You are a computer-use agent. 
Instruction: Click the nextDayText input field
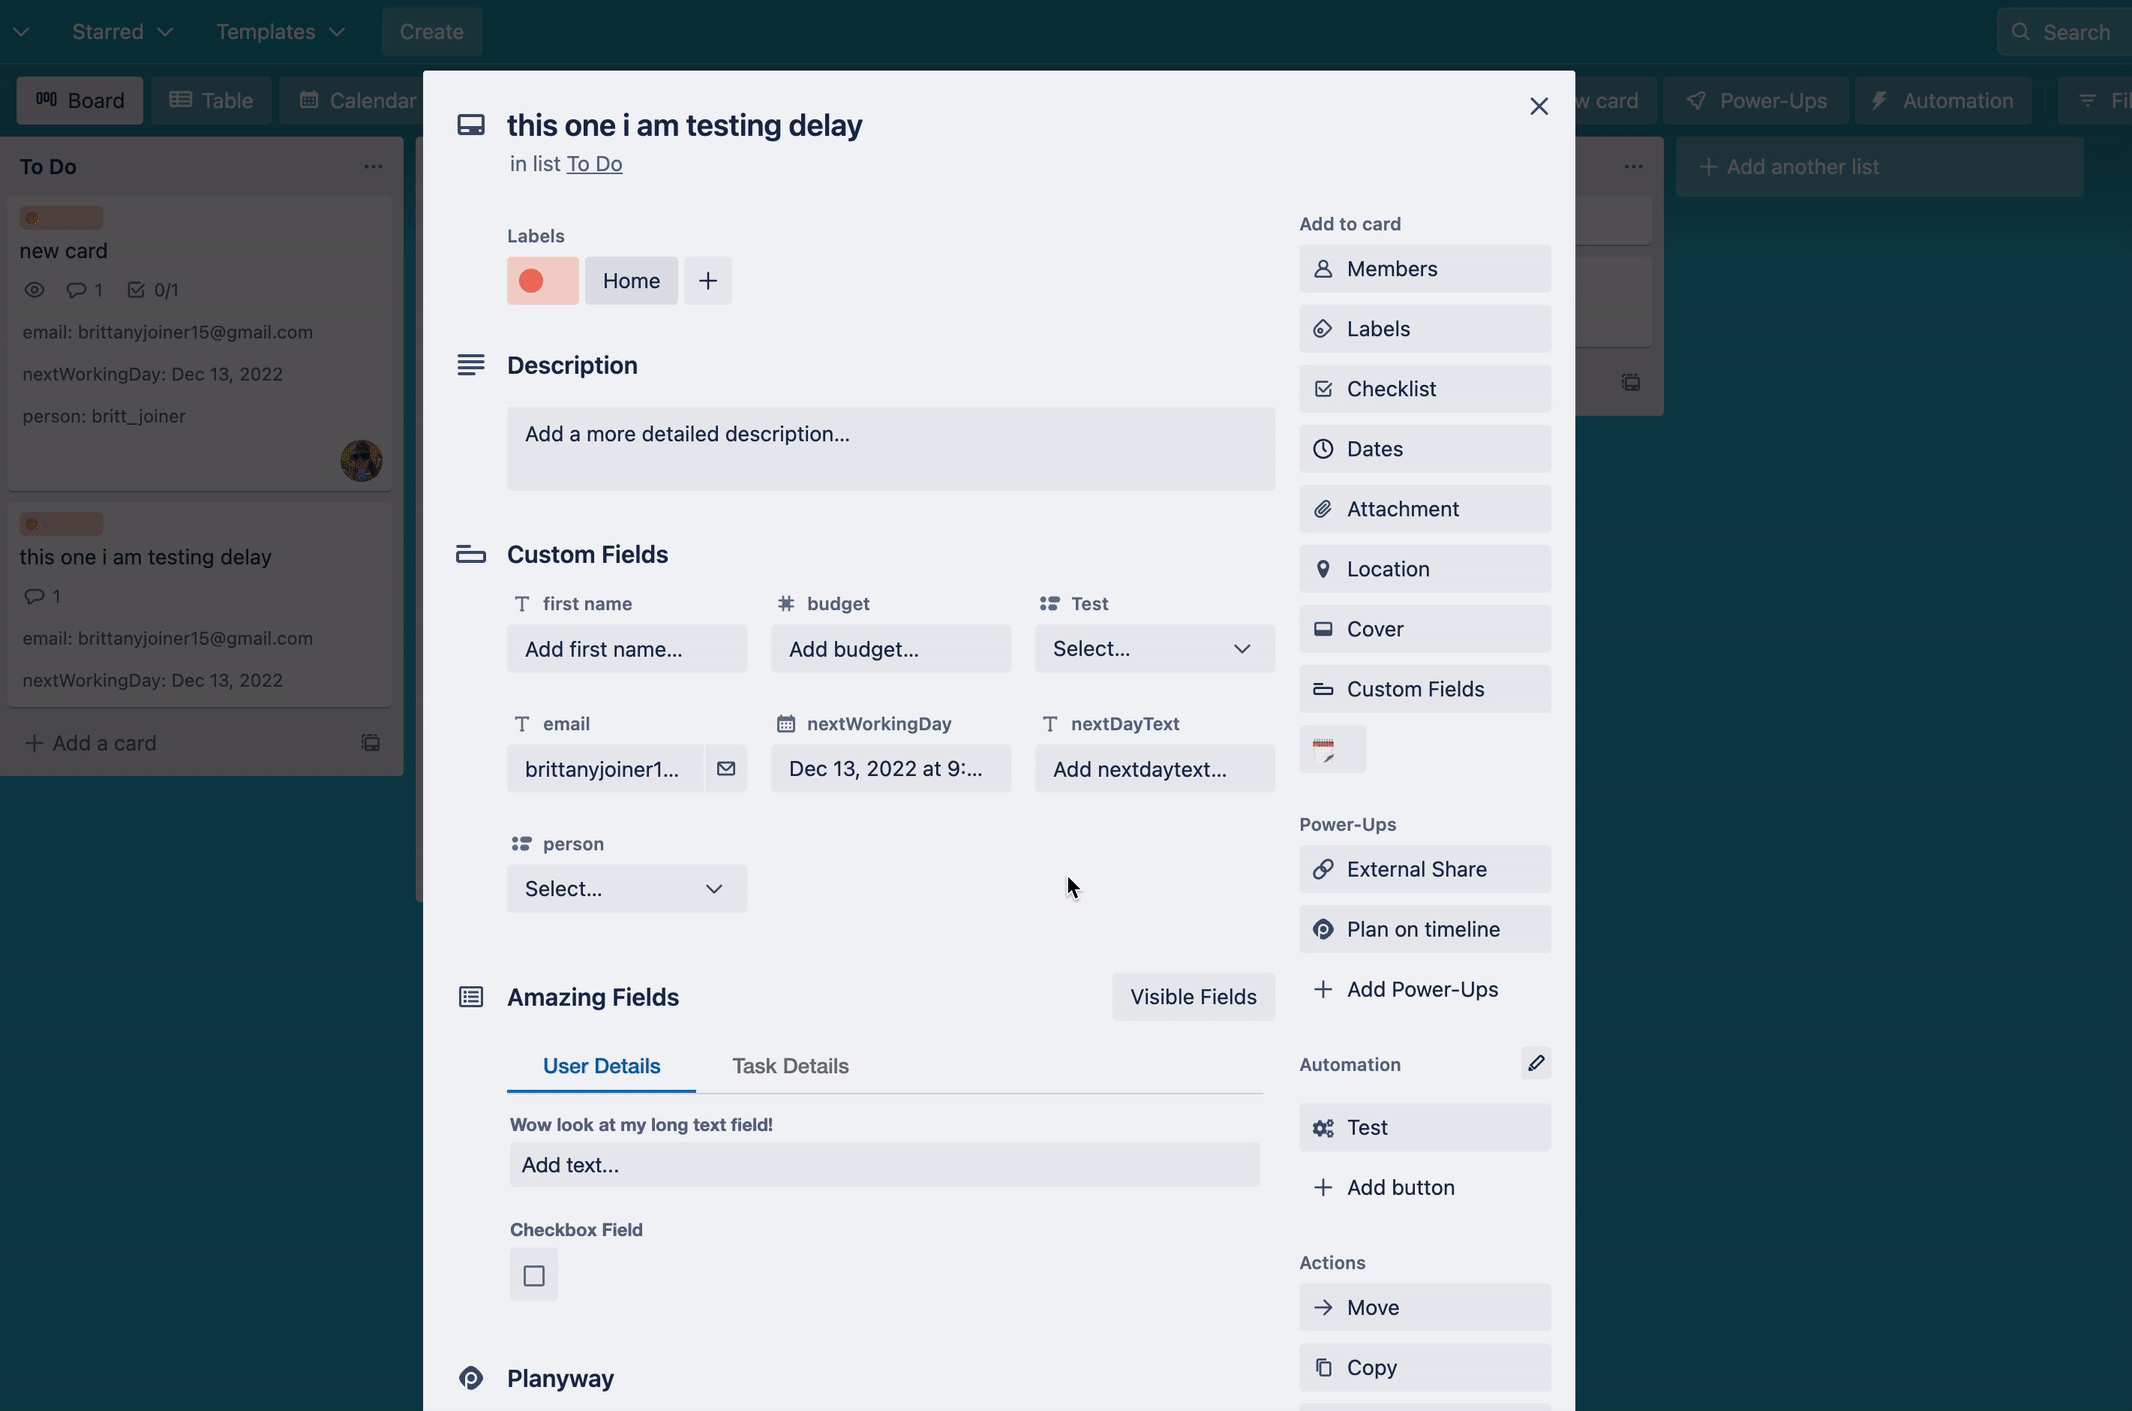point(1154,769)
